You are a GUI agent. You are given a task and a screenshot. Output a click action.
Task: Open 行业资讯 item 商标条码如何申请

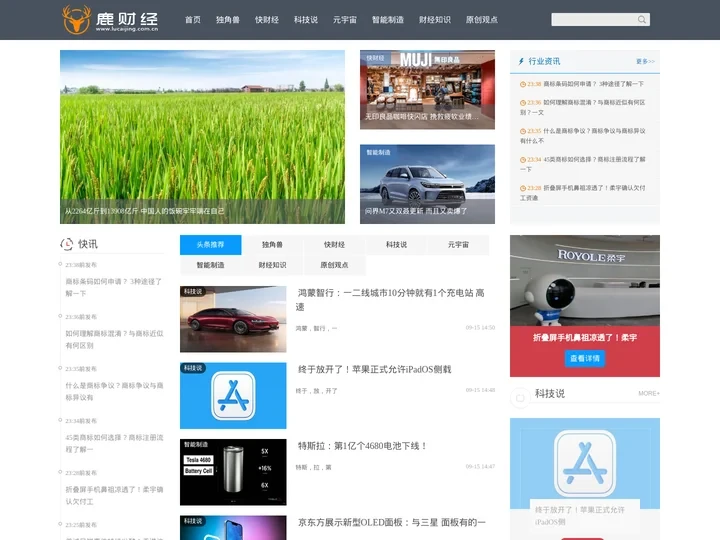point(593,84)
